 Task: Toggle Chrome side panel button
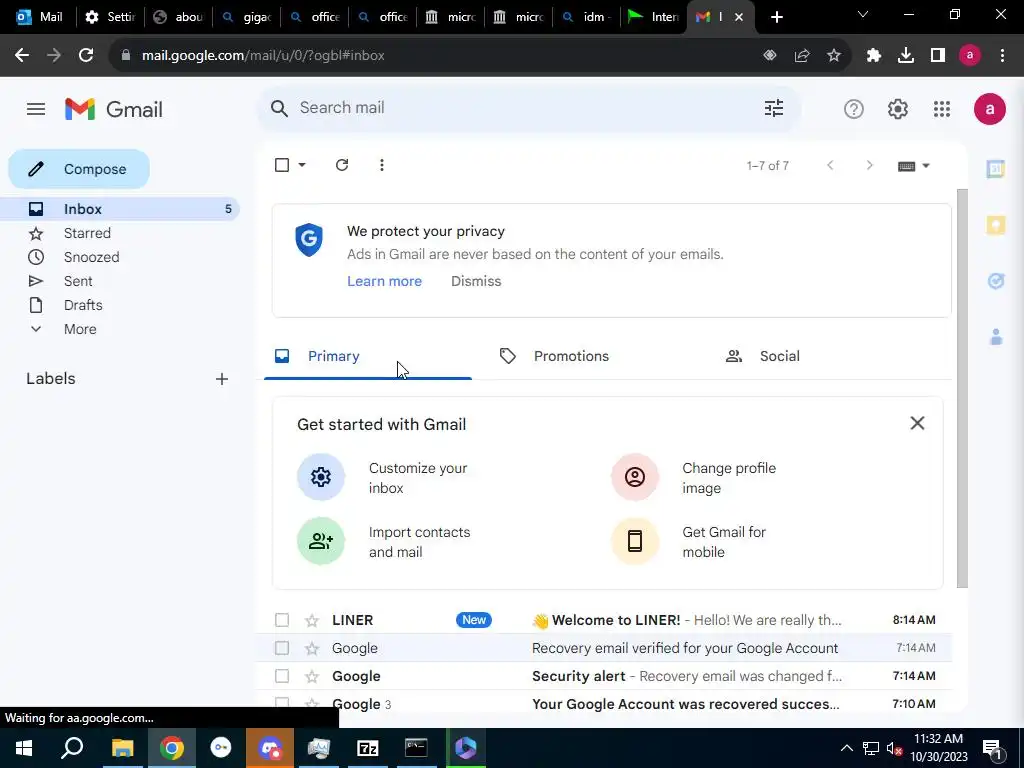tap(938, 56)
